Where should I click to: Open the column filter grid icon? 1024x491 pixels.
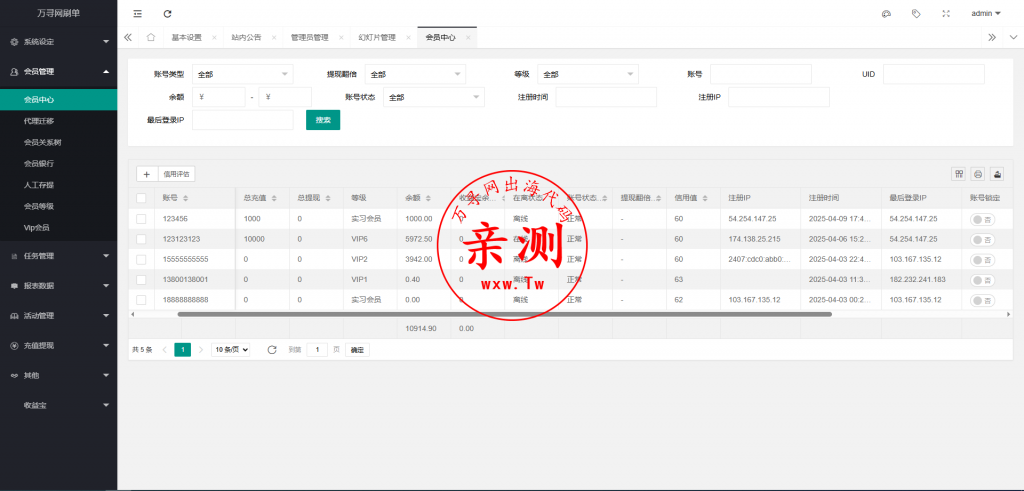click(x=959, y=174)
